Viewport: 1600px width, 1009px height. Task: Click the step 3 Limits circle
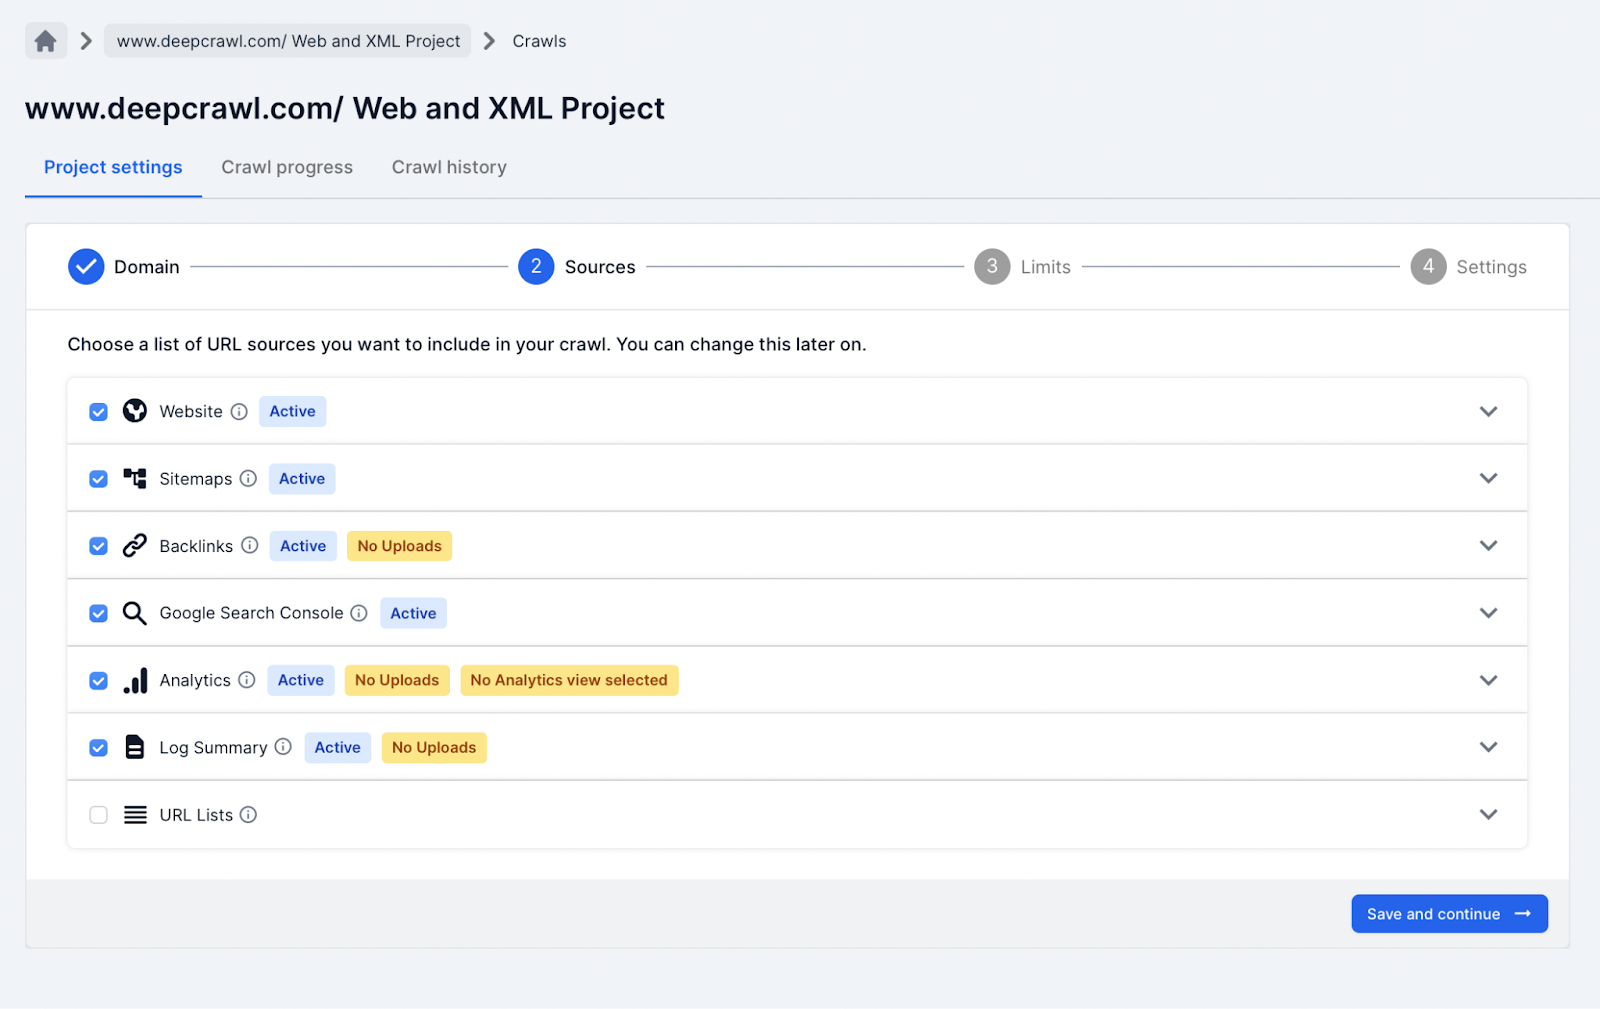pyautogui.click(x=992, y=266)
